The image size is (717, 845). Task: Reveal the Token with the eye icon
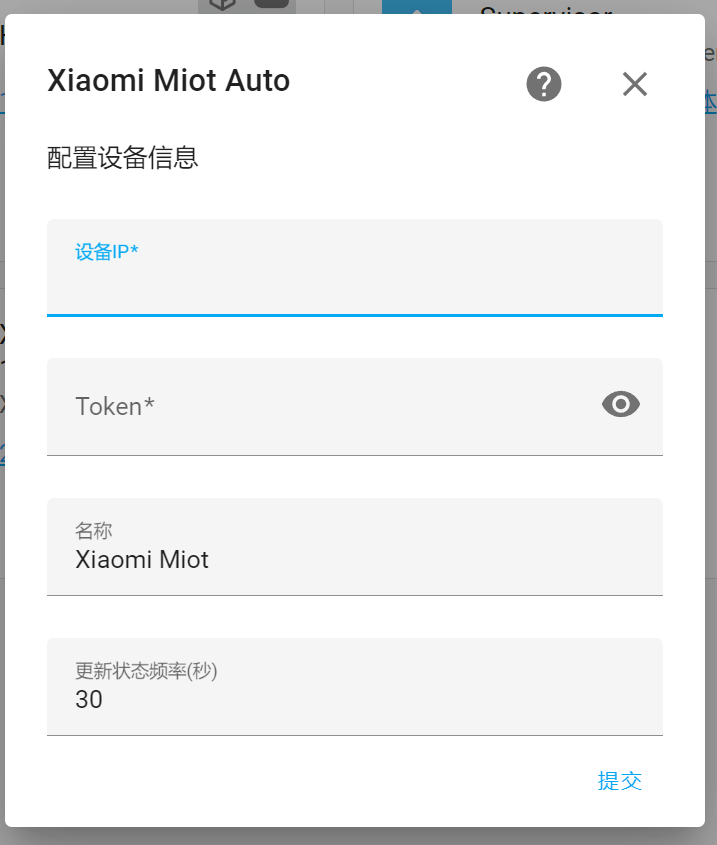pos(621,404)
